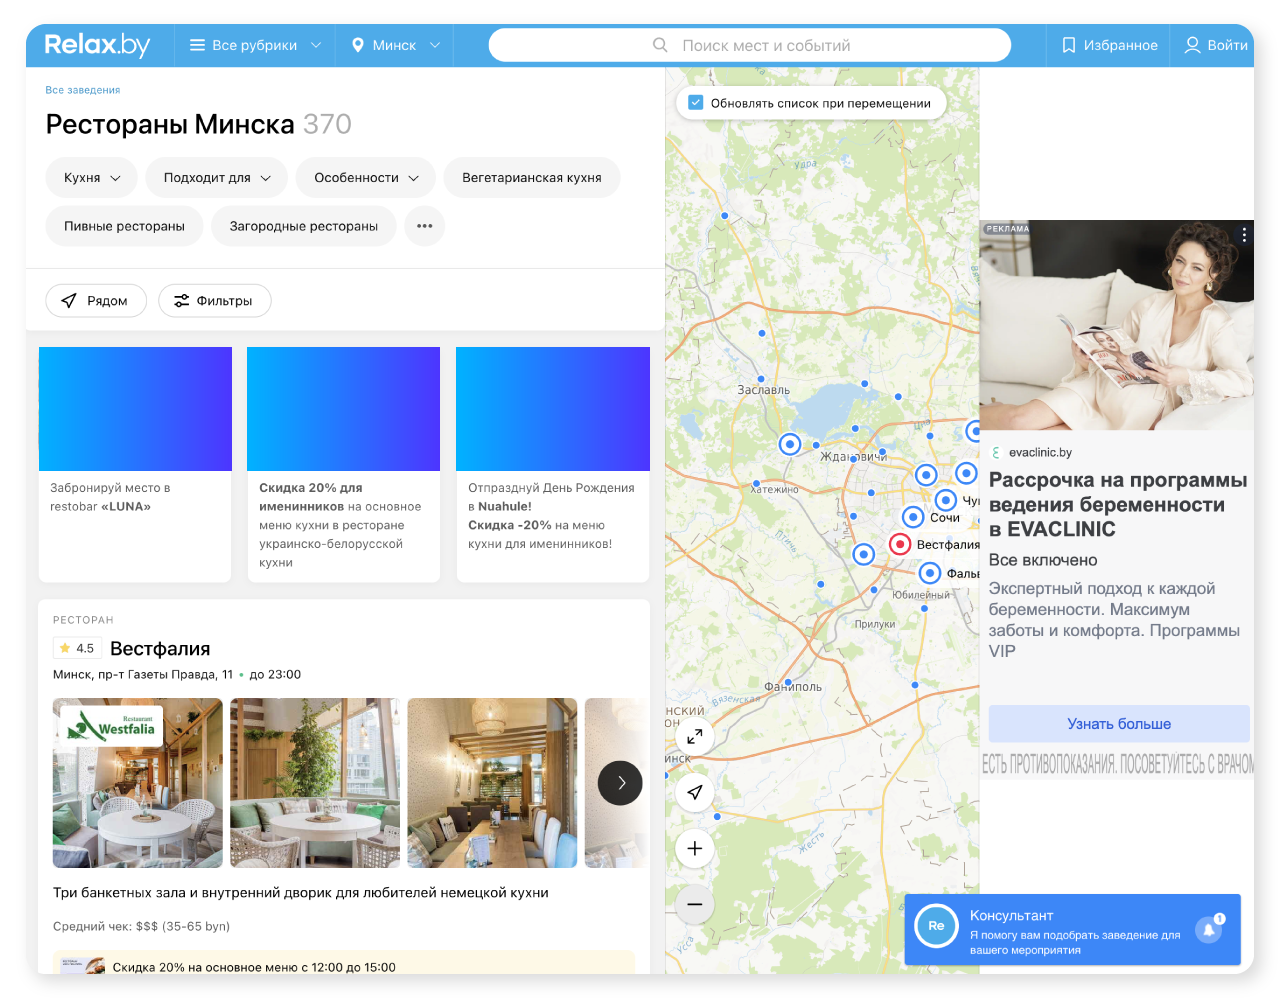Viewport: 1280px width, 1007px height.
Task: Click Войти to sign in
Action: (1215, 45)
